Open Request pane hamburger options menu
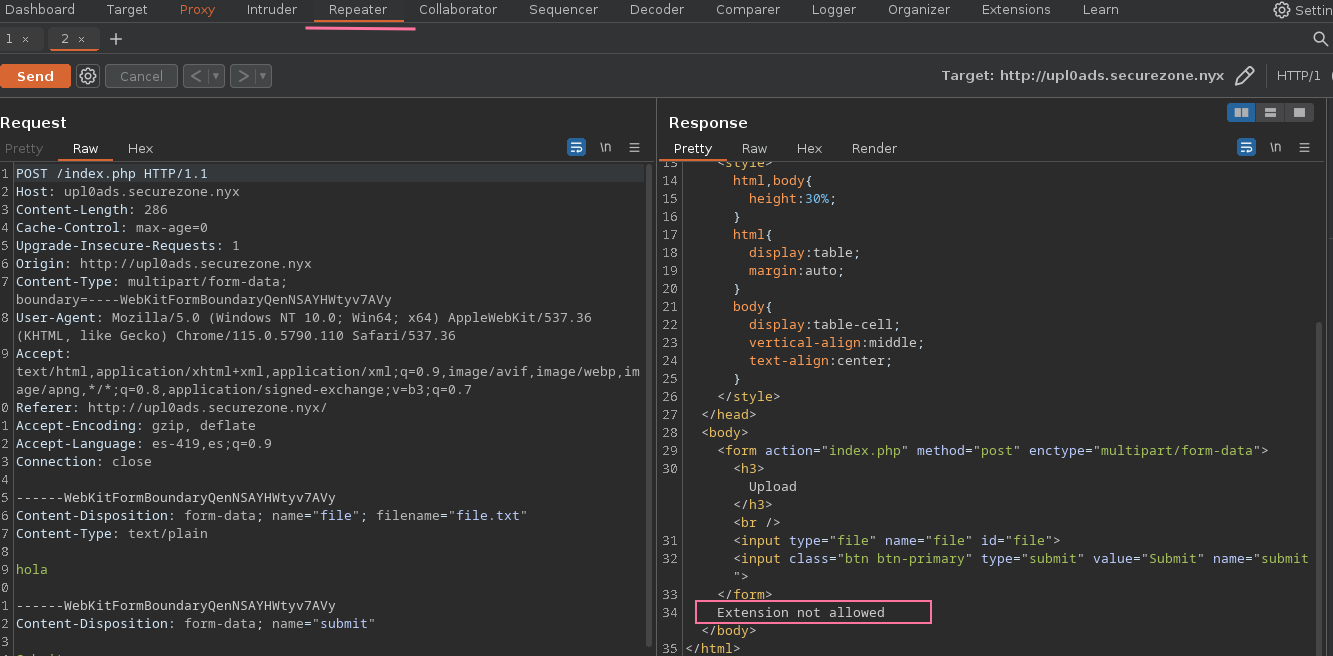This screenshot has width=1333, height=656. click(x=634, y=148)
